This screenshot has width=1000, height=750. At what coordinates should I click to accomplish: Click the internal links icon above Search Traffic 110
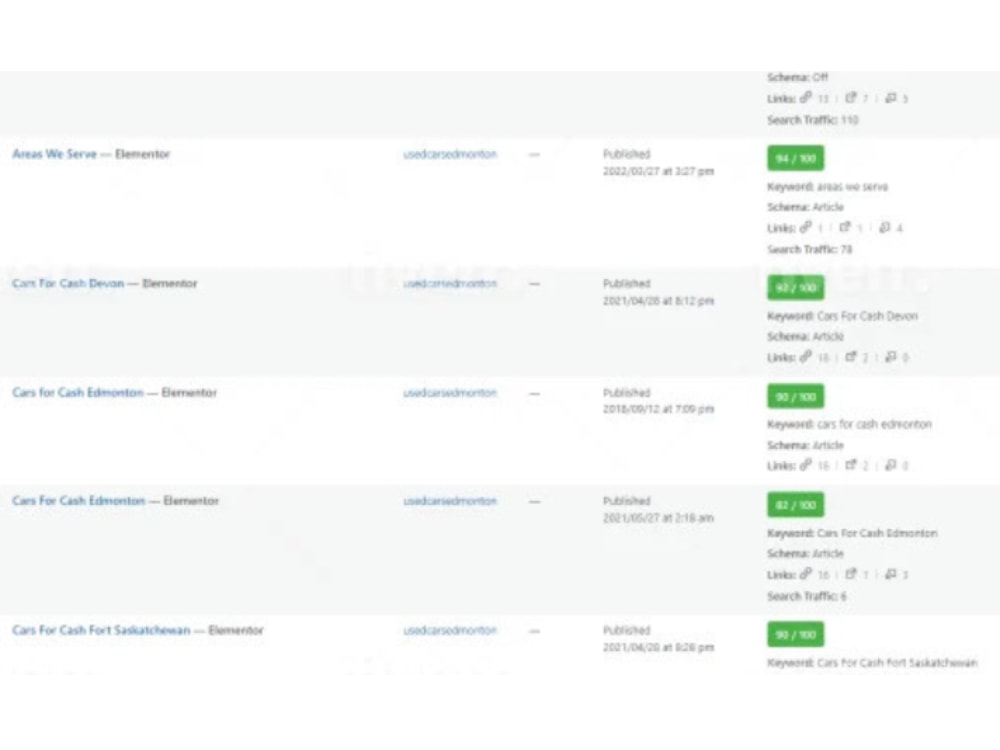tap(806, 98)
